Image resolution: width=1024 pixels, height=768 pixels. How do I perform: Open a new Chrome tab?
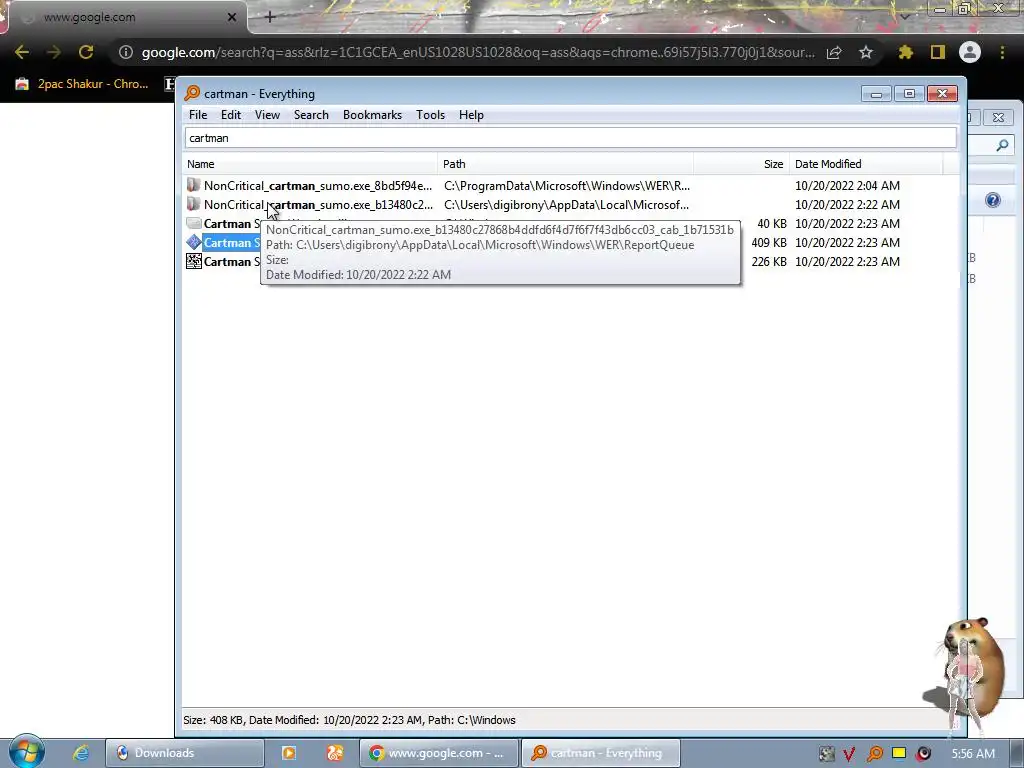coord(270,18)
